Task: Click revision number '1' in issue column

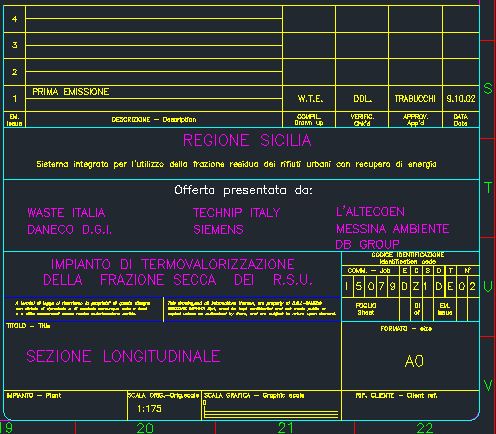Action: (x=15, y=99)
